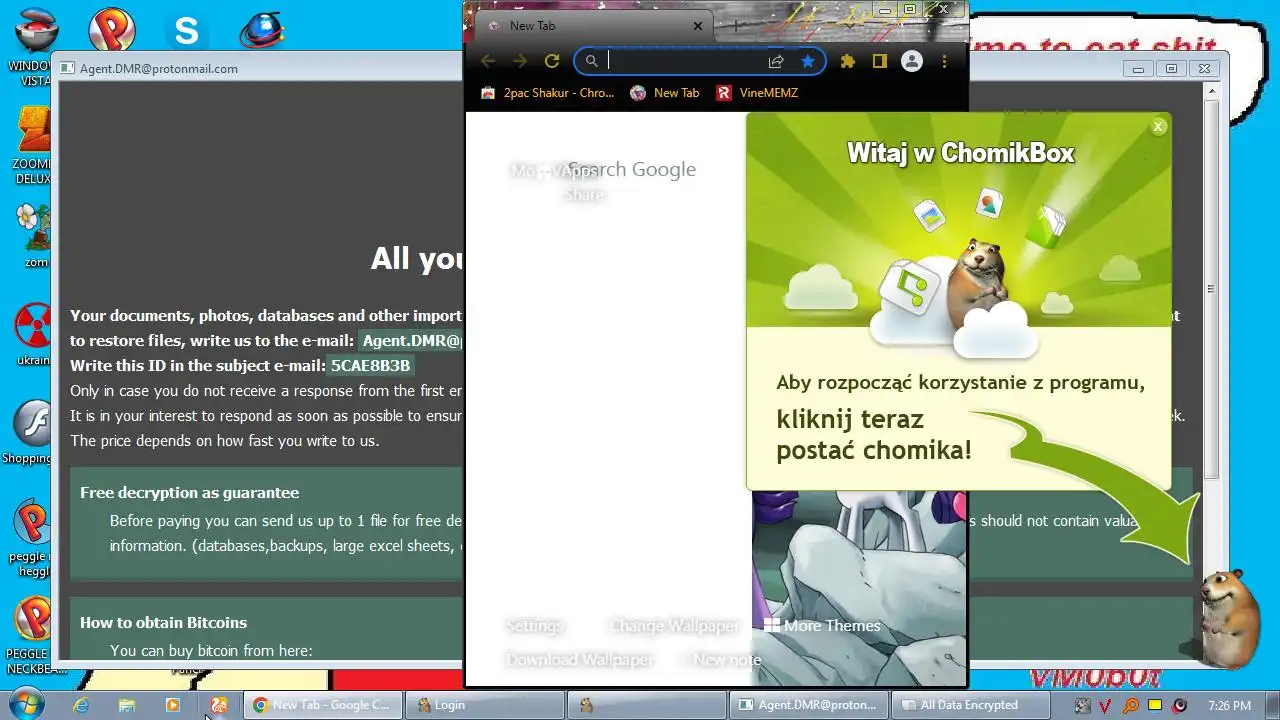Open Windows Explorer from the taskbar
Screen dimensions: 1280x720
127,705
